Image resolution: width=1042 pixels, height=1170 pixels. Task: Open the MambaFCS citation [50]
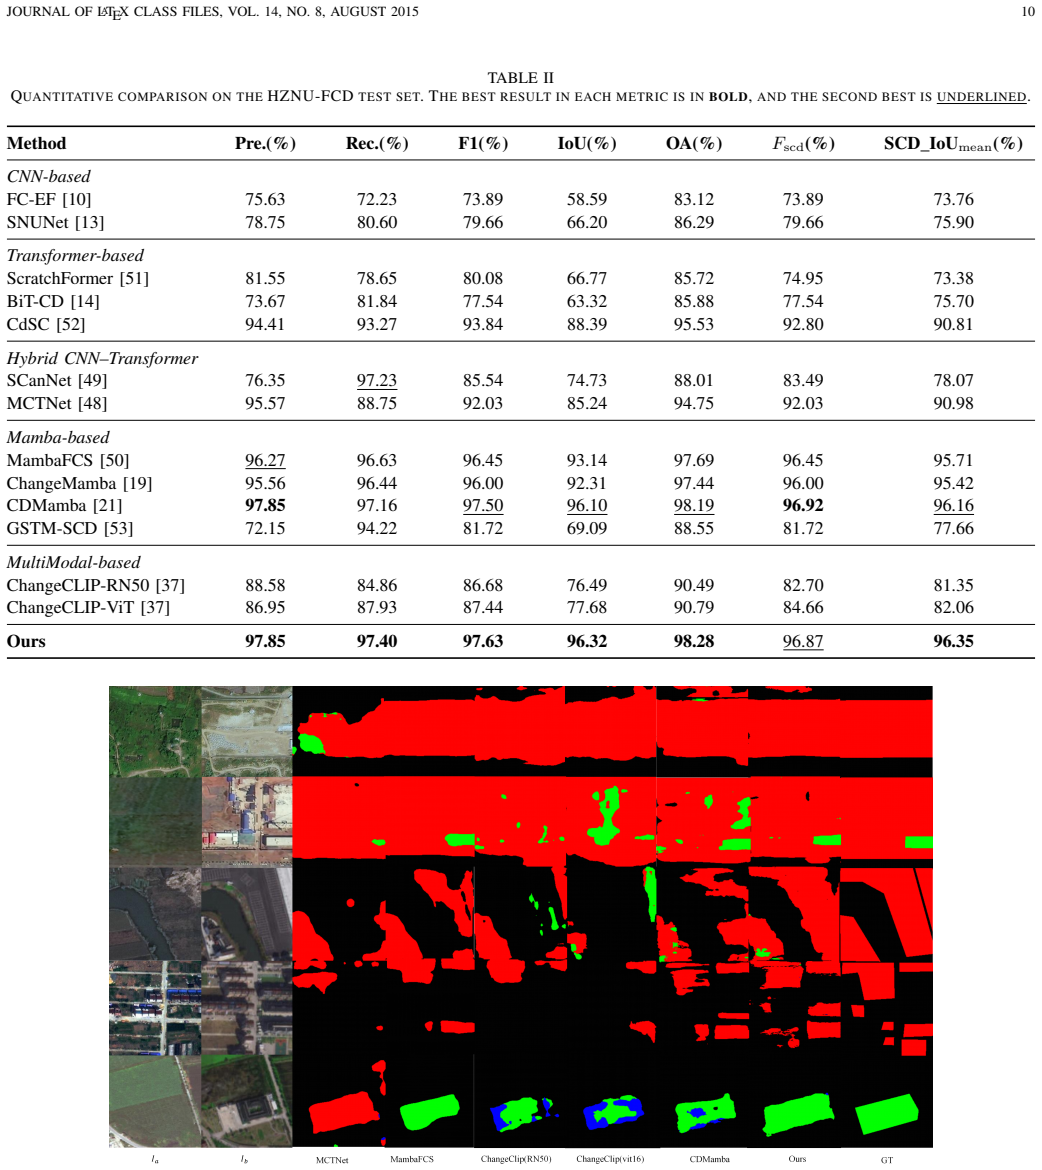[x=114, y=460]
